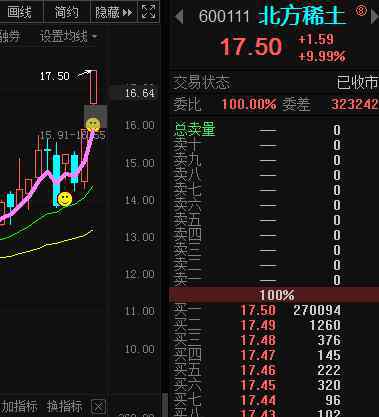Click 买一 bid price 17.50

pos(258,310)
